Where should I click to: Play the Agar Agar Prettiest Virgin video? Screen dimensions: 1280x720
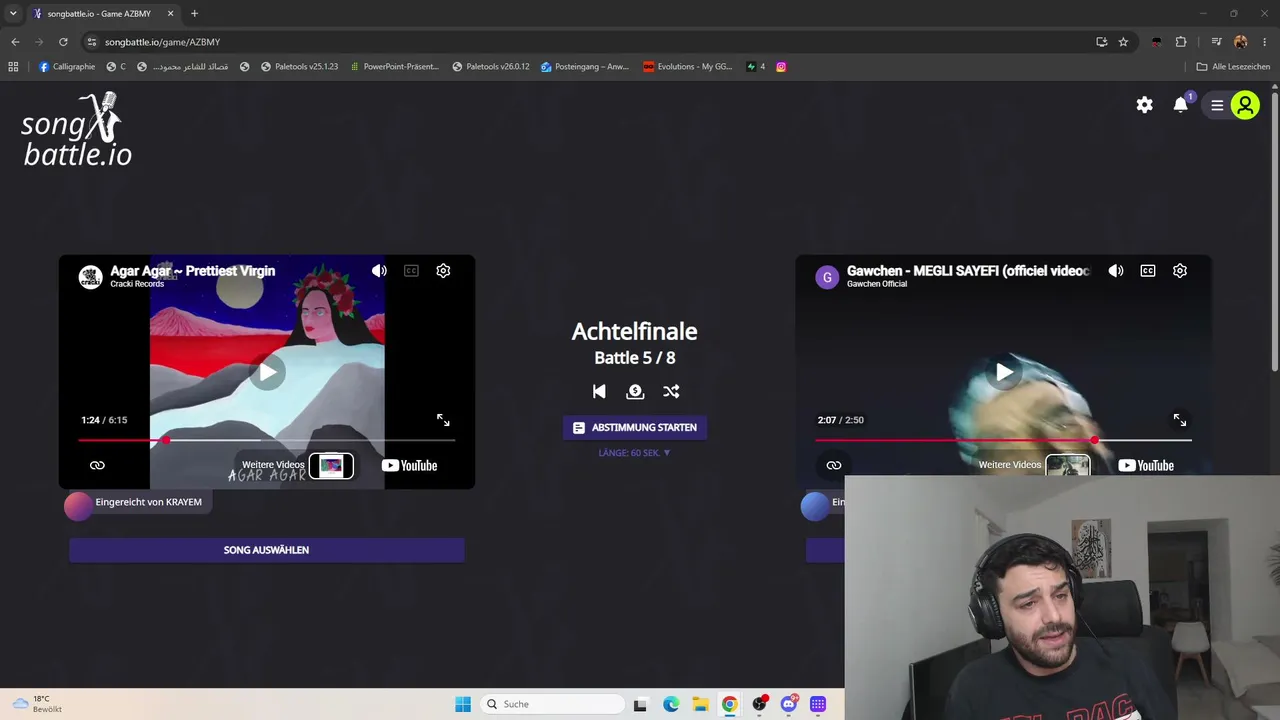click(267, 373)
